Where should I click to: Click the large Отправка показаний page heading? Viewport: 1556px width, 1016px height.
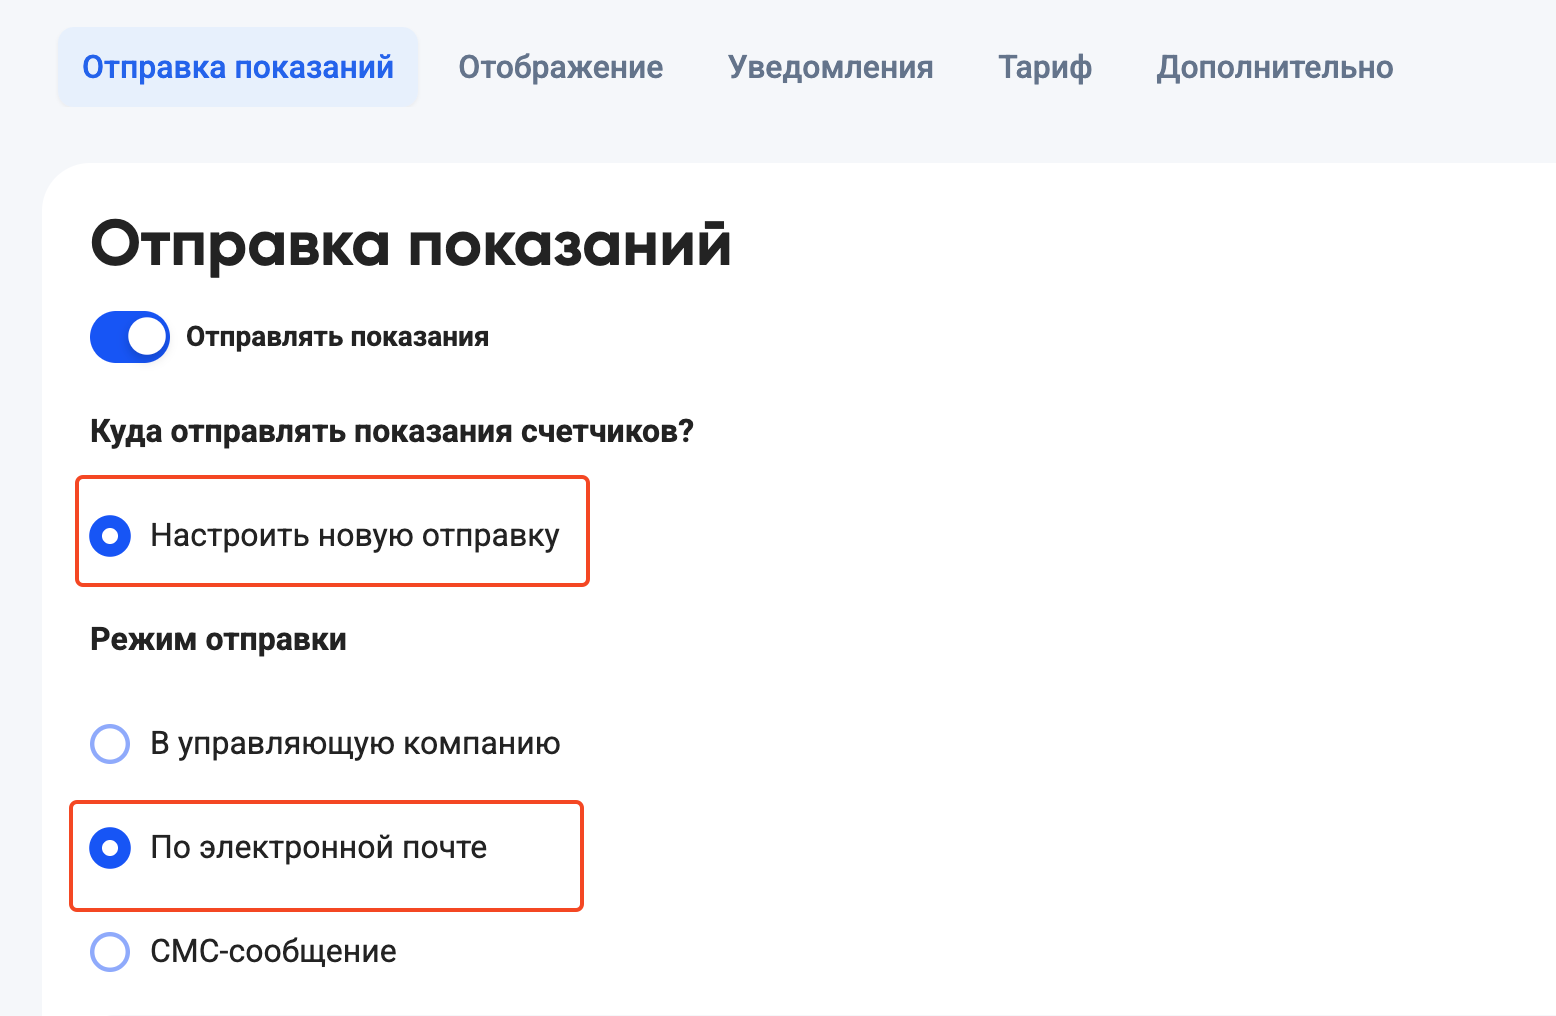tap(411, 245)
